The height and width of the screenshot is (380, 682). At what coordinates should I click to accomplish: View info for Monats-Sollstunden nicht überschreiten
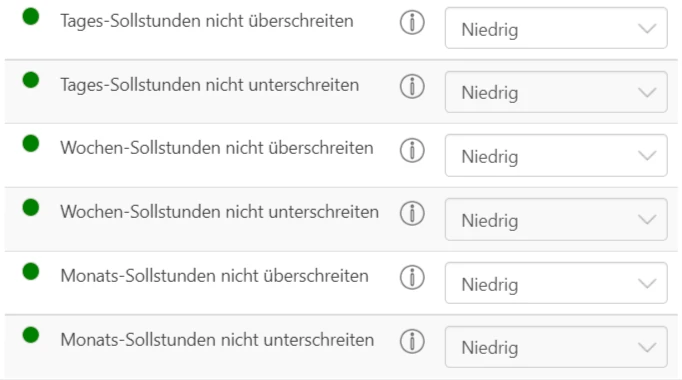[x=412, y=277]
